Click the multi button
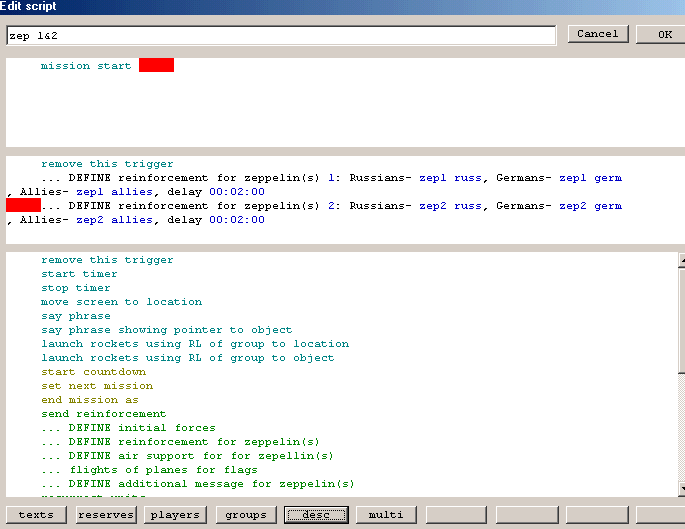Image resolution: width=685 pixels, height=529 pixels. pyautogui.click(x=386, y=515)
